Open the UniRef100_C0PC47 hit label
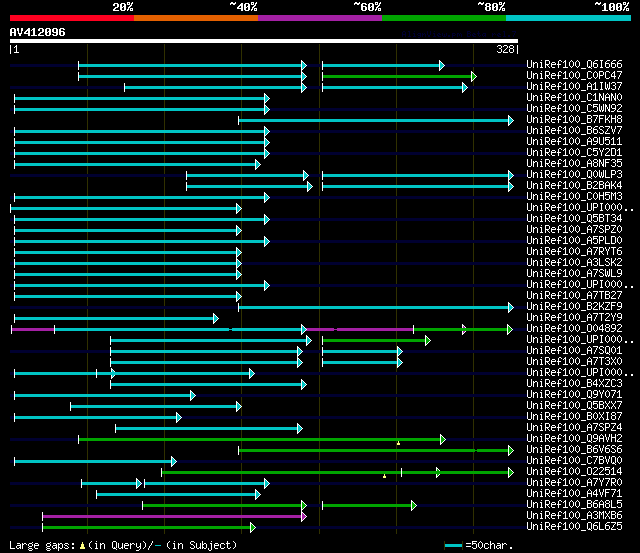640x553 pixels. (x=574, y=76)
